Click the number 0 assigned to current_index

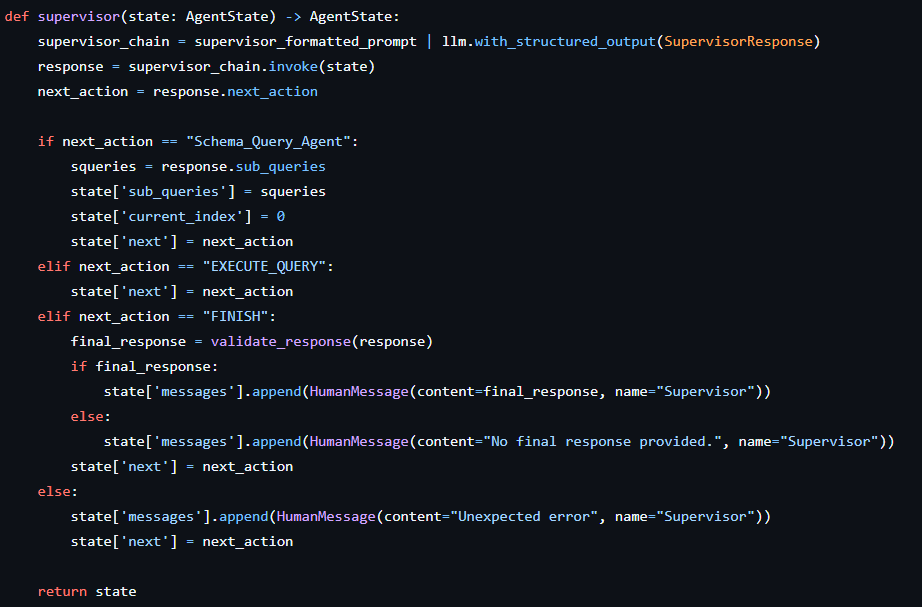click(281, 216)
